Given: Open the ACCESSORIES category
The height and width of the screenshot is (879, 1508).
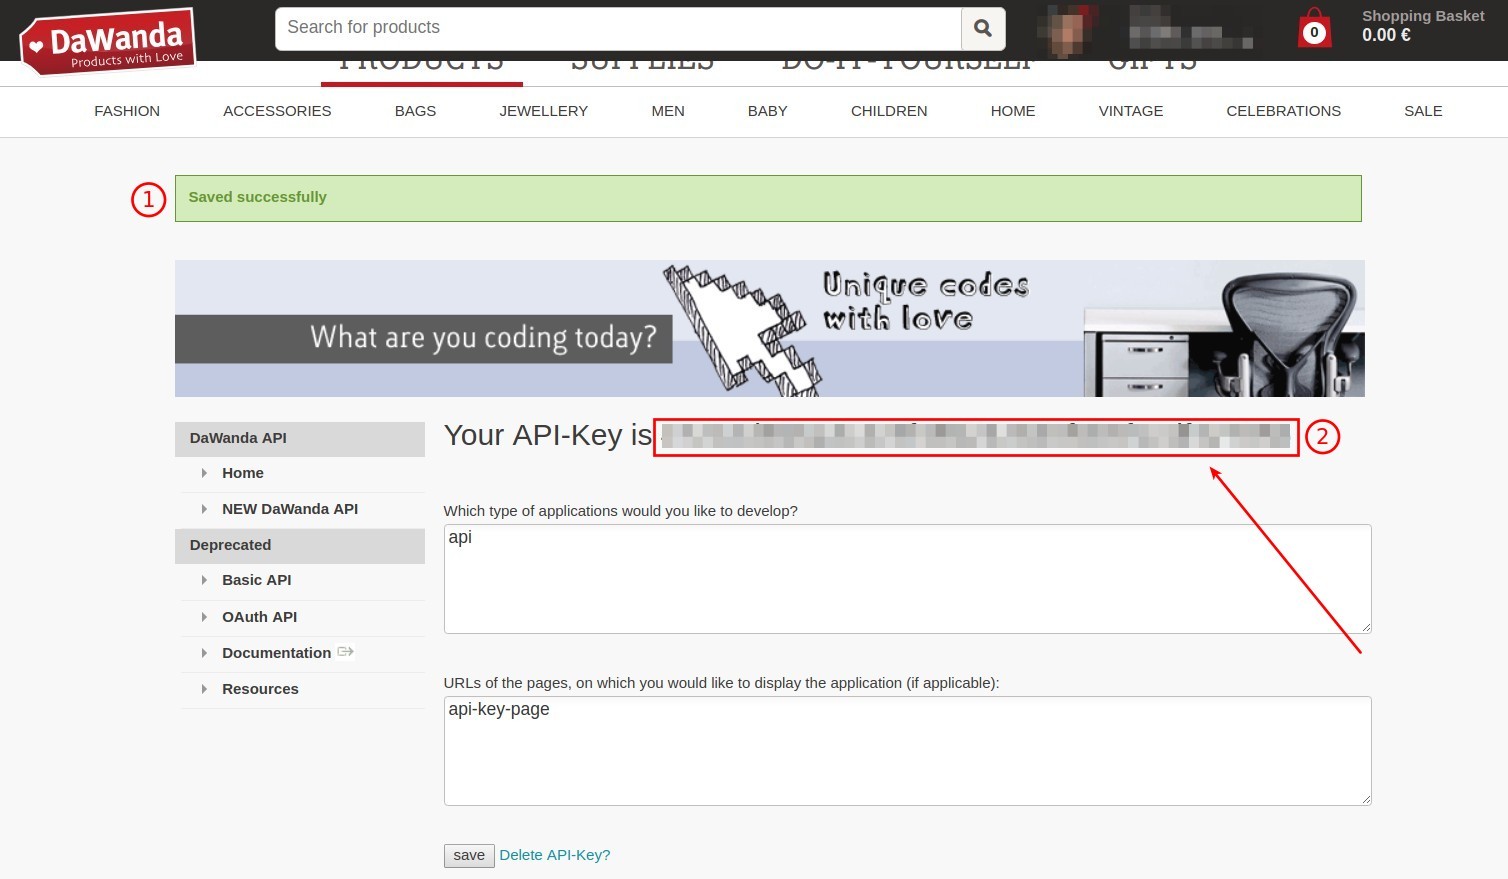Looking at the screenshot, I should tap(277, 111).
